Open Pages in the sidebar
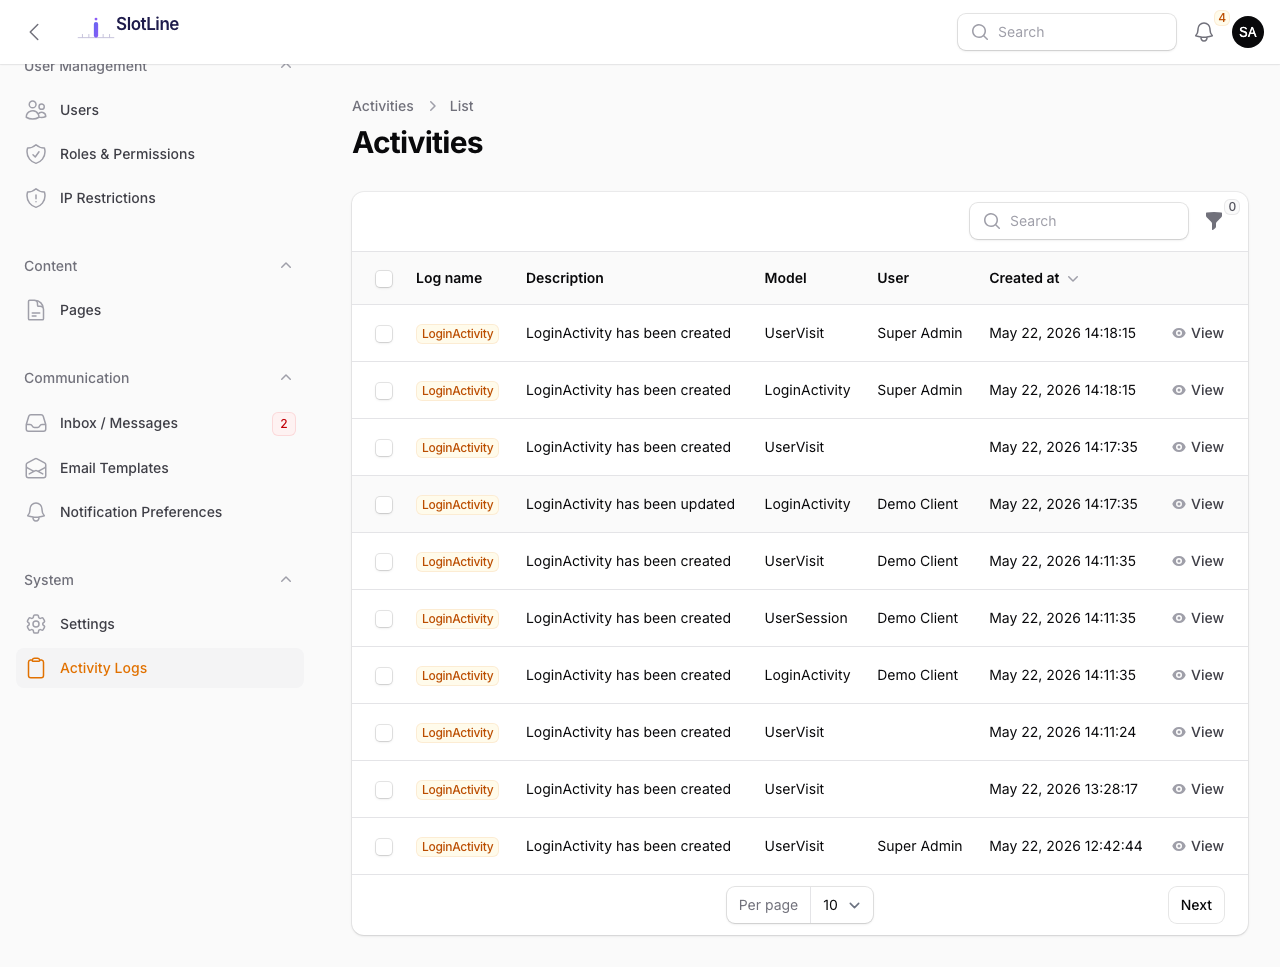1280x967 pixels. pos(160,310)
